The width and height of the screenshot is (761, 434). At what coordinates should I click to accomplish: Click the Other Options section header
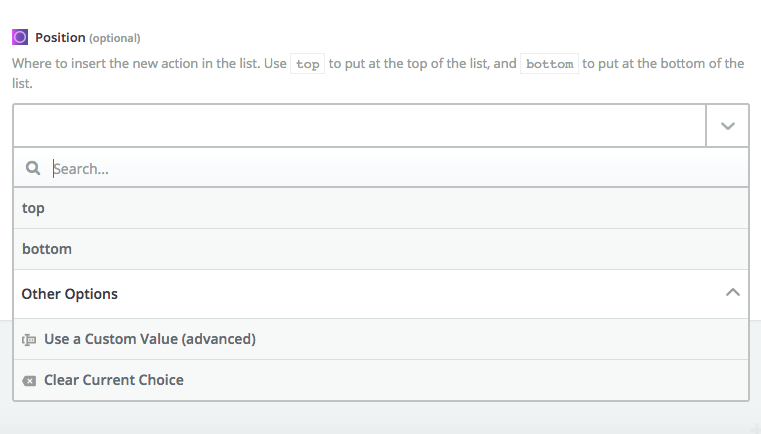tap(381, 294)
